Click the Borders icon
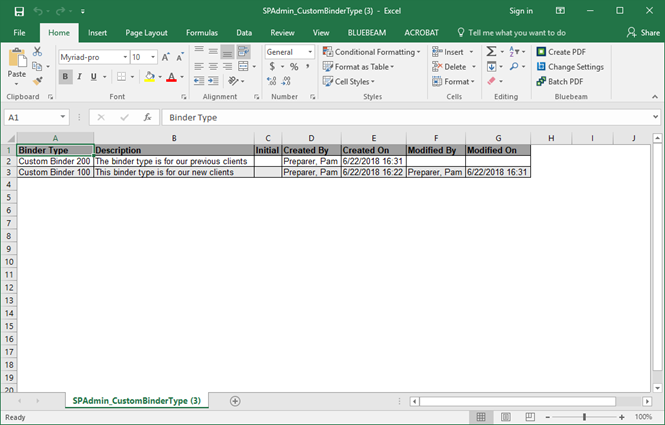 pyautogui.click(x=121, y=77)
